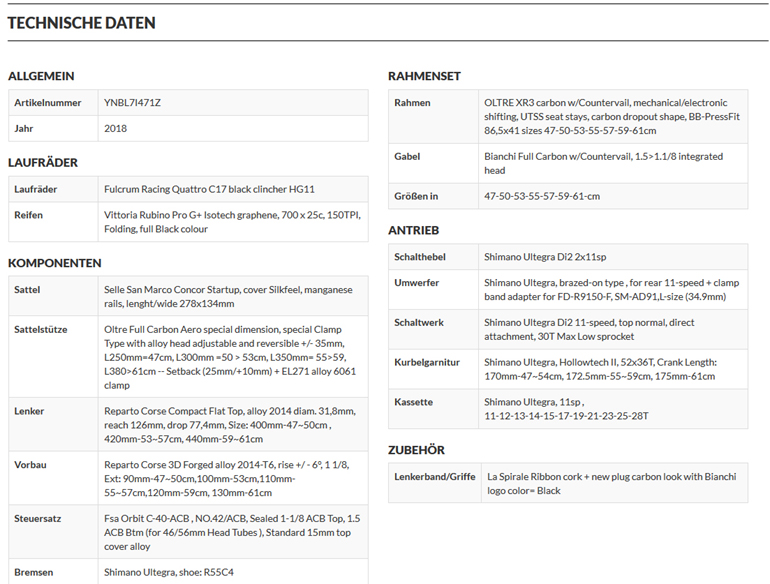Click the Selle San Marco saddle description
This screenshot has width=770, height=584.
(228, 296)
